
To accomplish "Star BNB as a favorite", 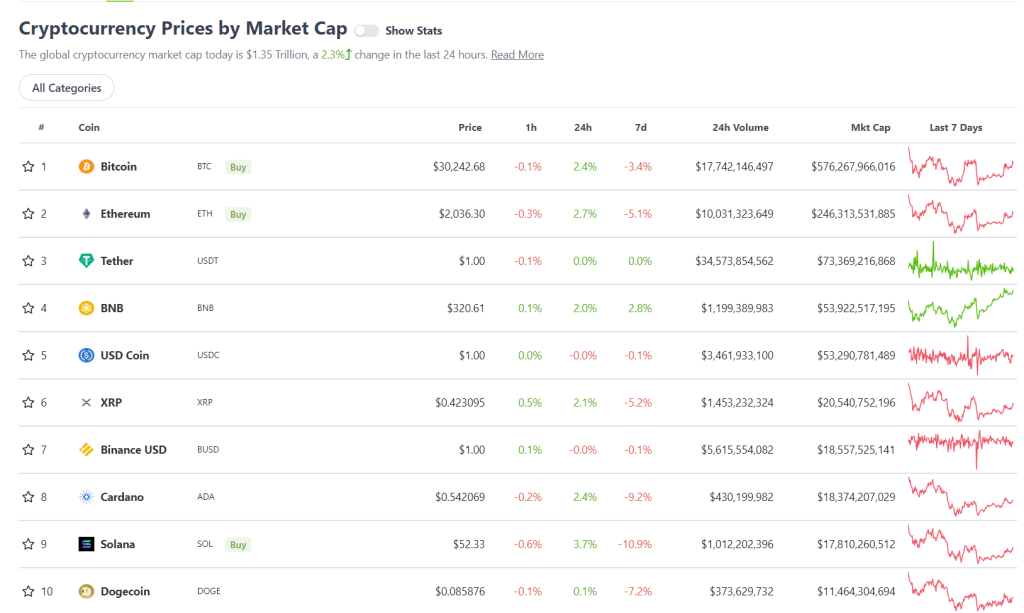I will click(x=28, y=308).
